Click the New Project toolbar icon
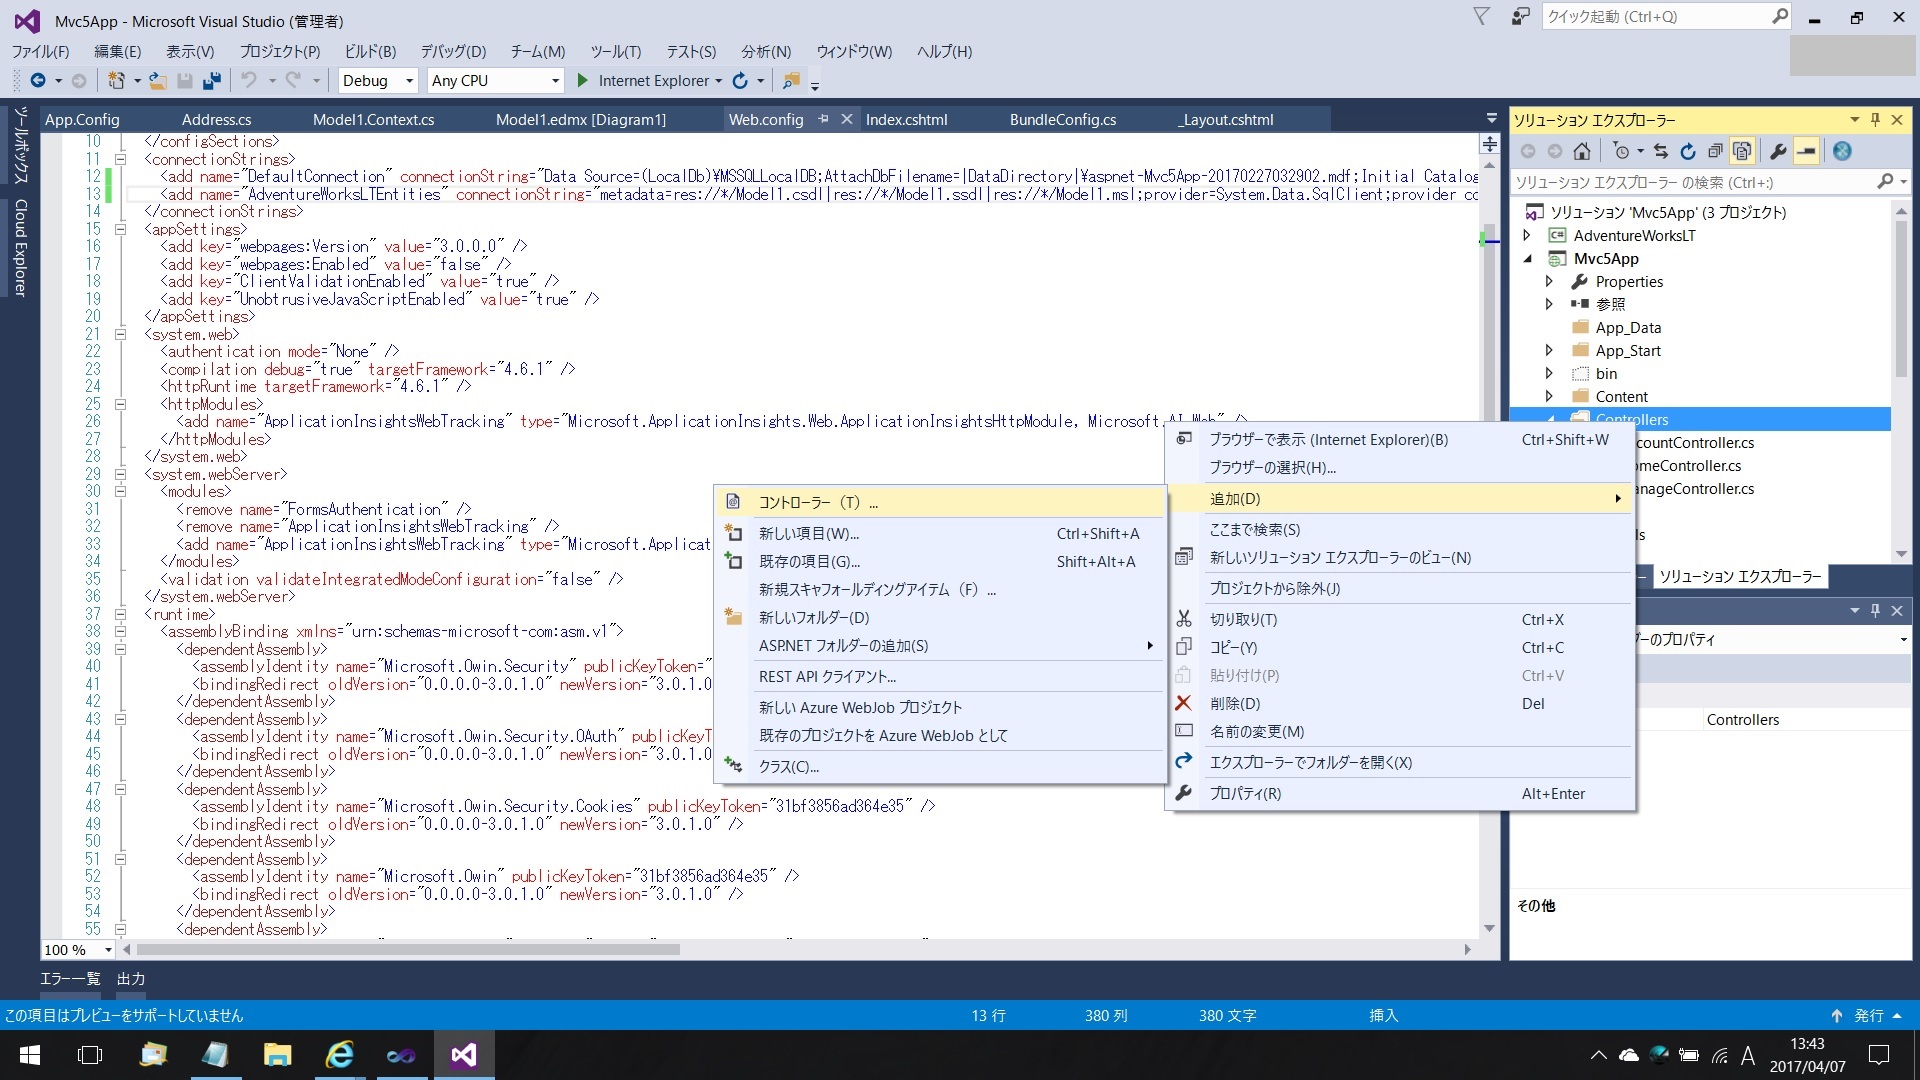 tap(116, 80)
